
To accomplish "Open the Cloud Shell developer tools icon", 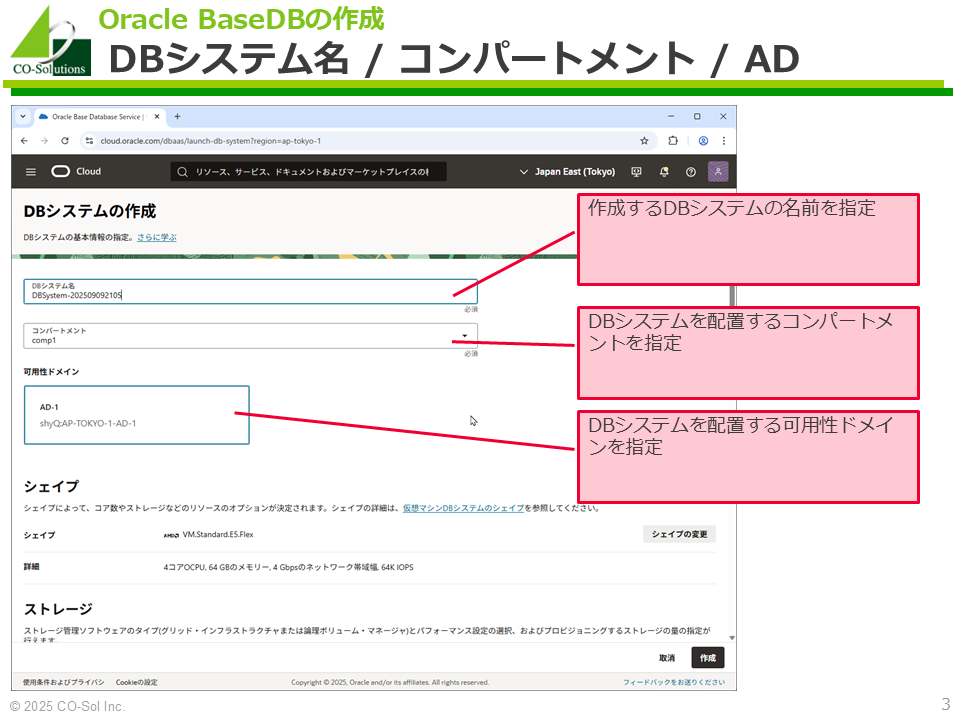I will (x=637, y=172).
